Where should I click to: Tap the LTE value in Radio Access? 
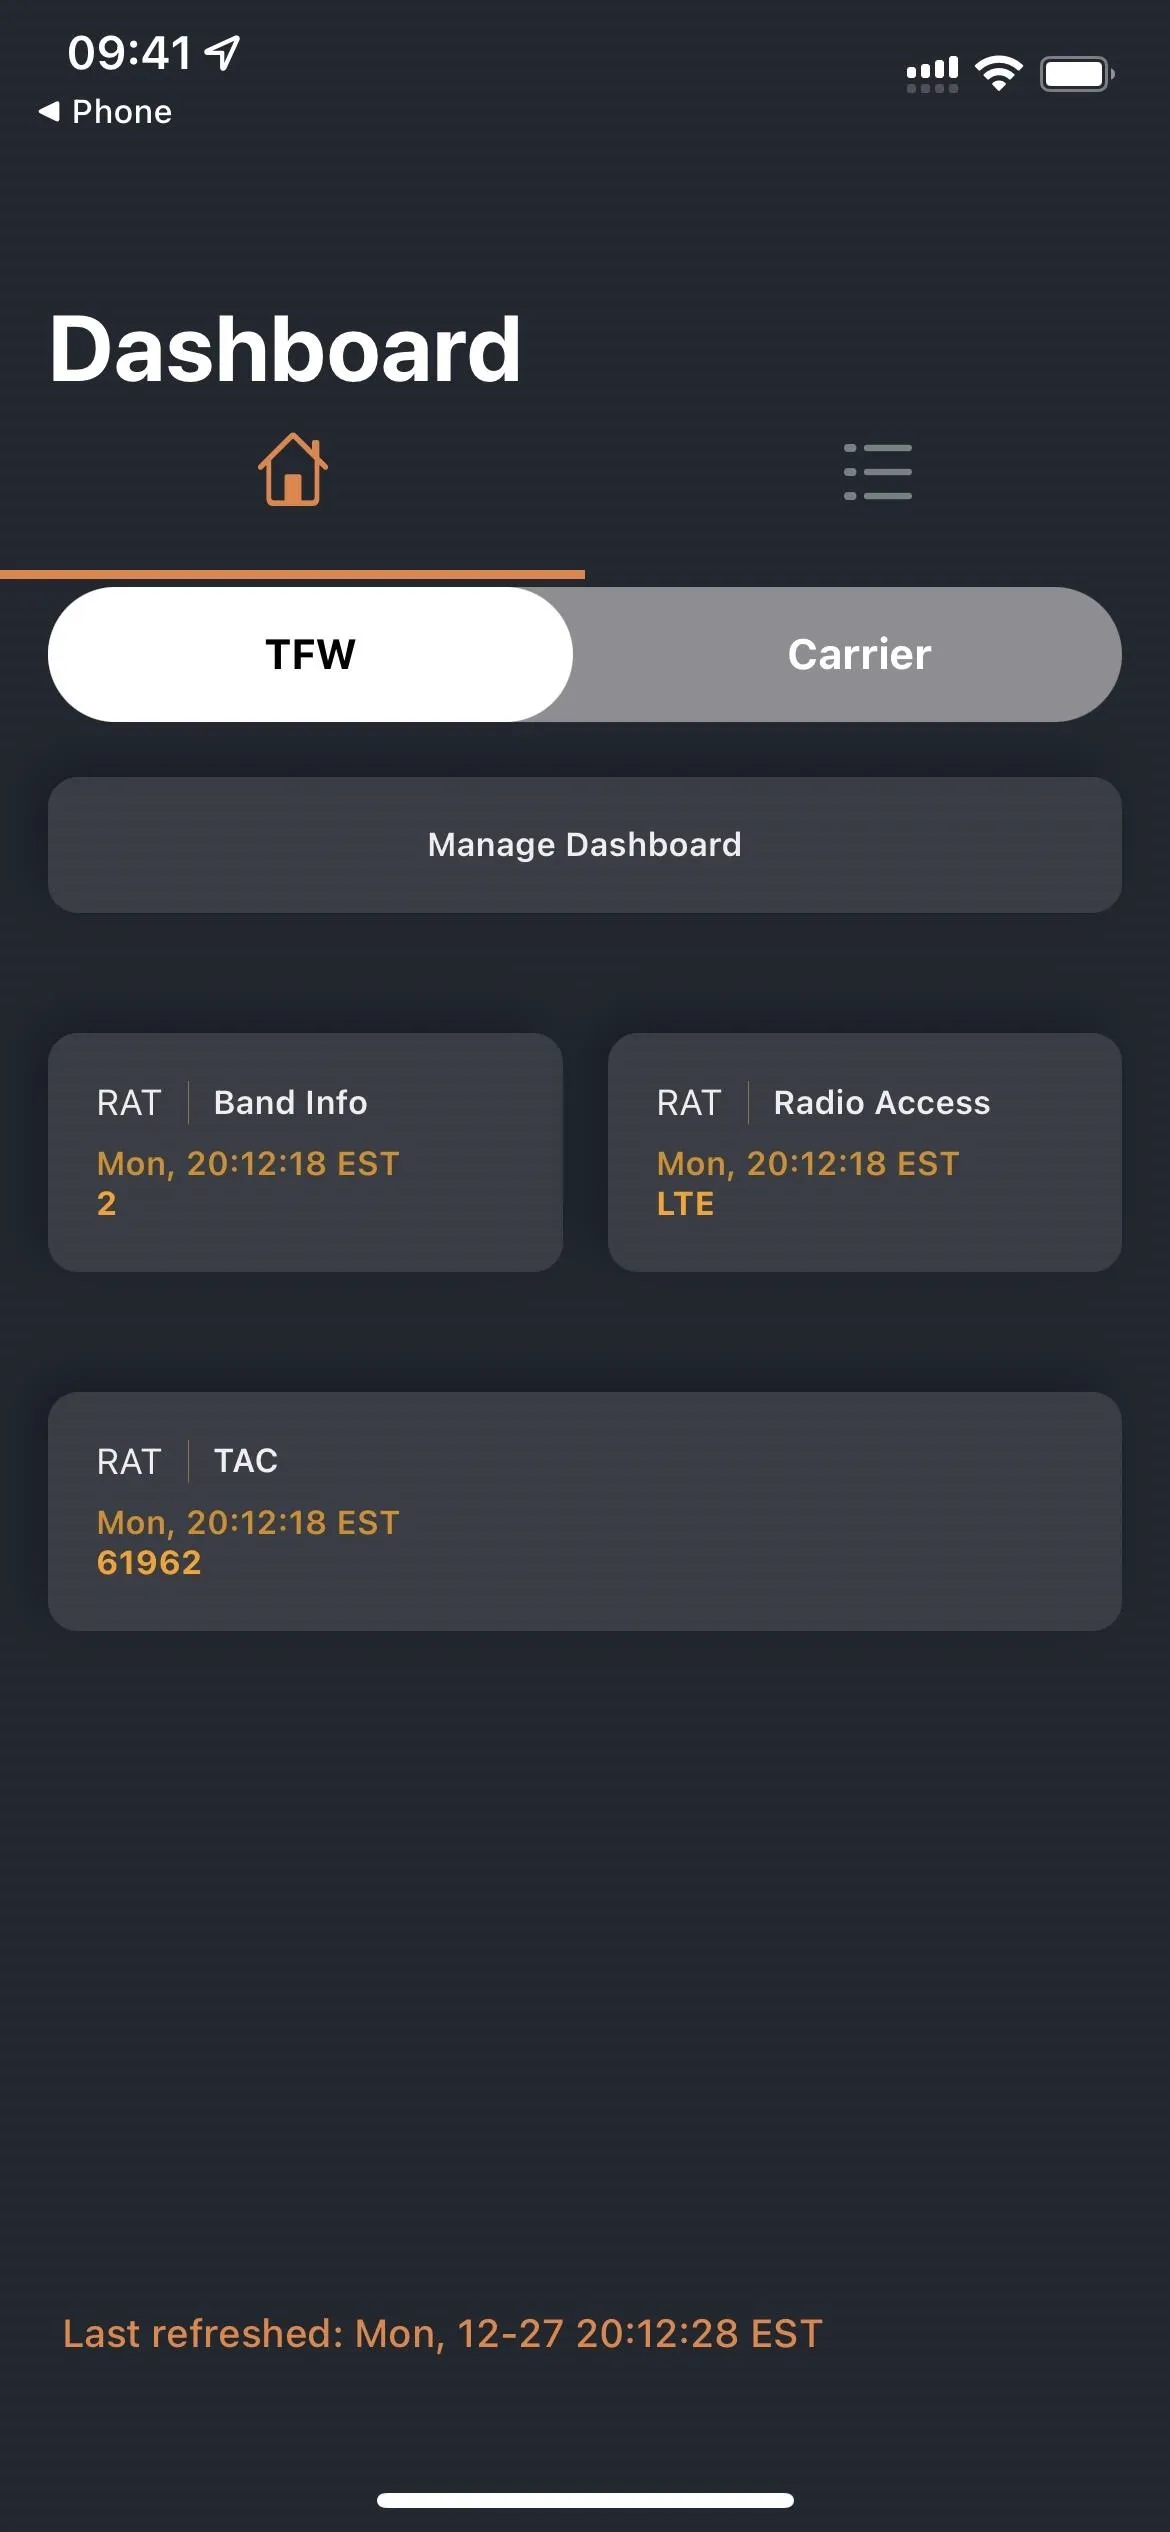[685, 1204]
